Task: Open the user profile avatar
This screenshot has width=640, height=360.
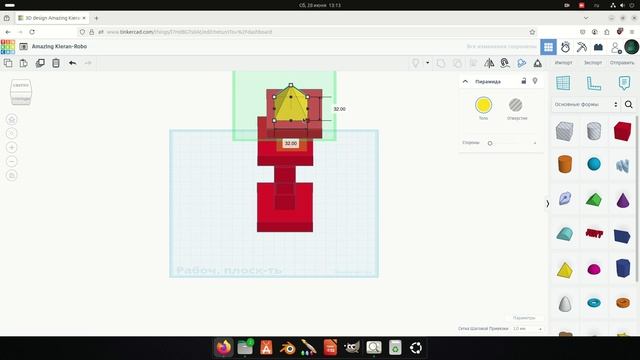Action: 631,47
